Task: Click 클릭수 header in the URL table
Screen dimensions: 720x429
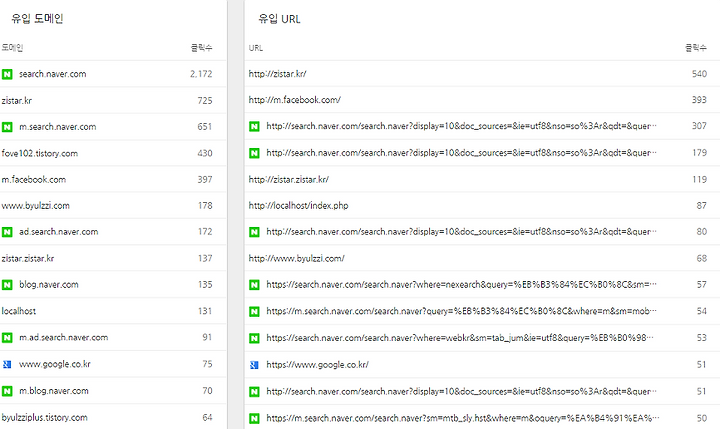Action: pos(696,48)
